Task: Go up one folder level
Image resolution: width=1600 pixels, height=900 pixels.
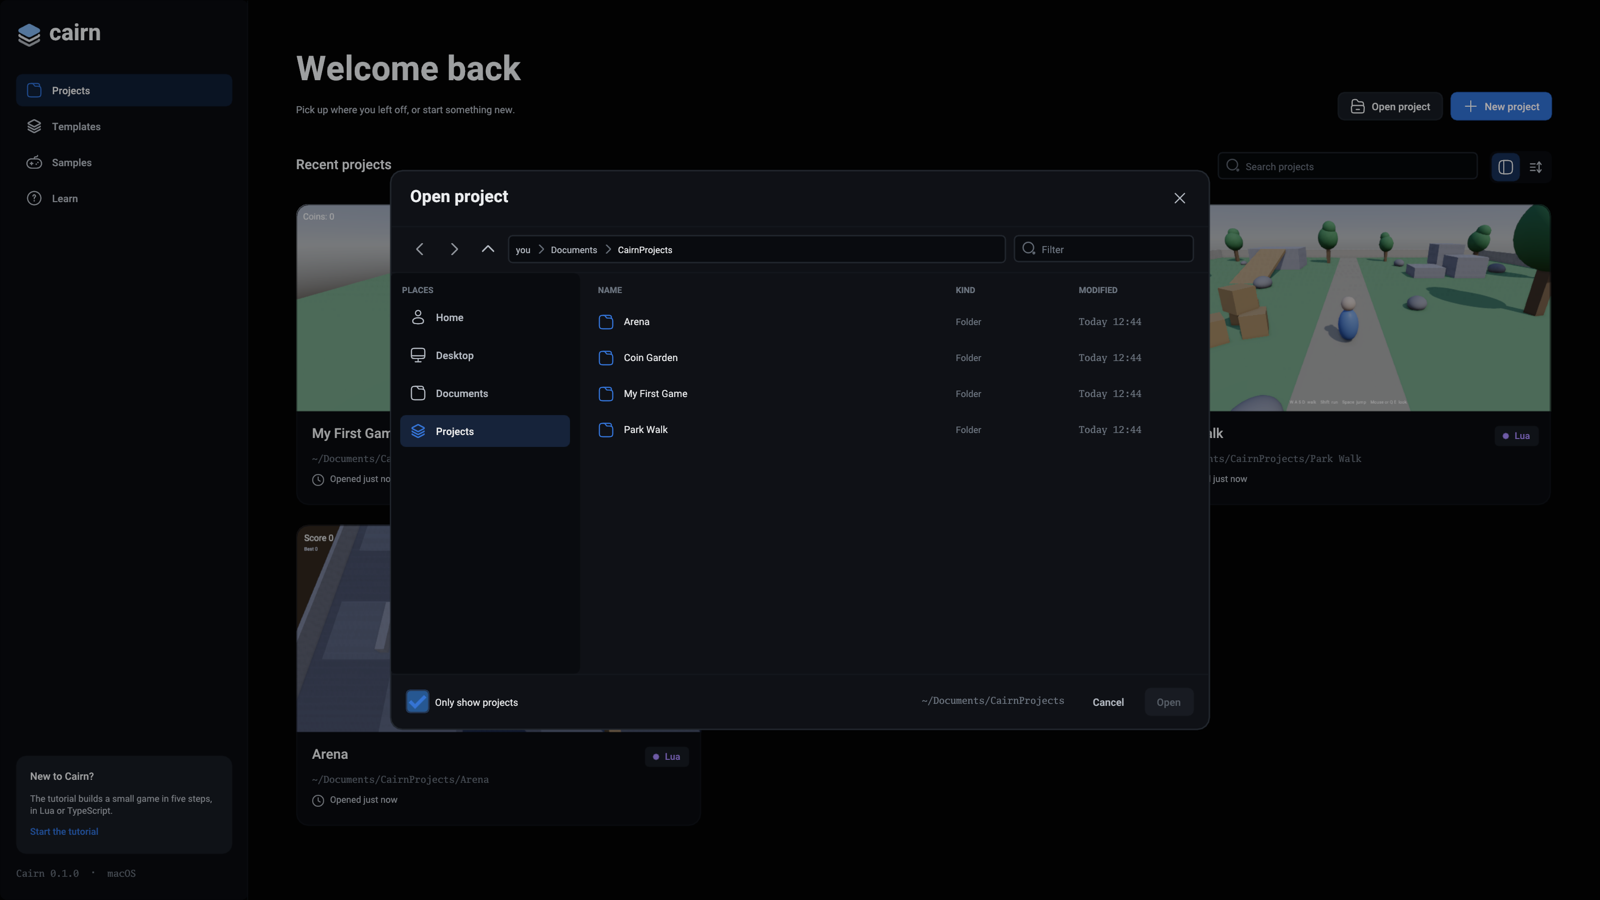Action: click(x=488, y=249)
